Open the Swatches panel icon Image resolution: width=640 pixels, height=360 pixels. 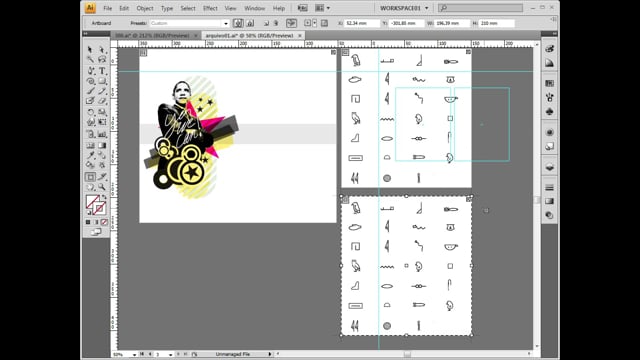(x=550, y=83)
